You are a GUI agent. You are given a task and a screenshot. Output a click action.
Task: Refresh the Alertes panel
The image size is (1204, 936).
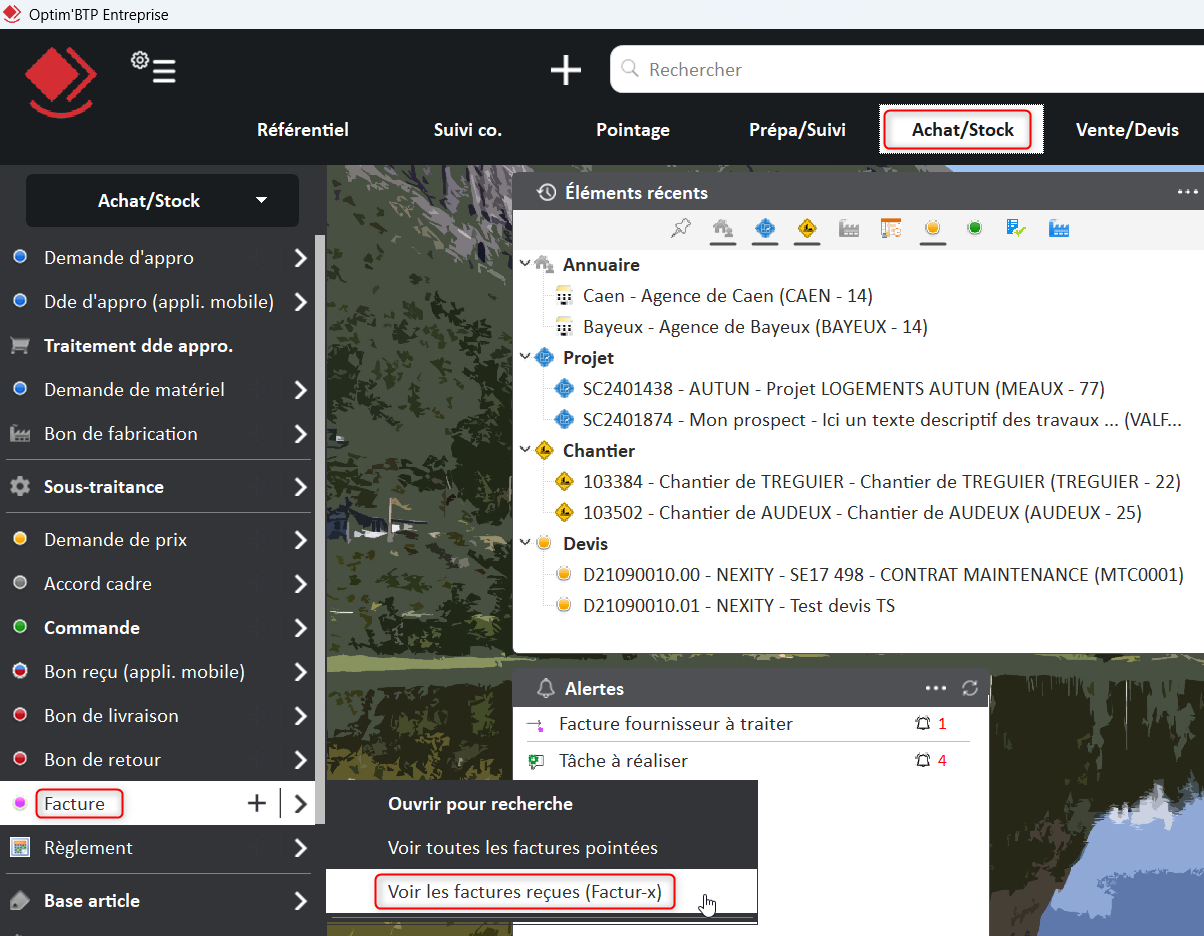click(x=970, y=688)
